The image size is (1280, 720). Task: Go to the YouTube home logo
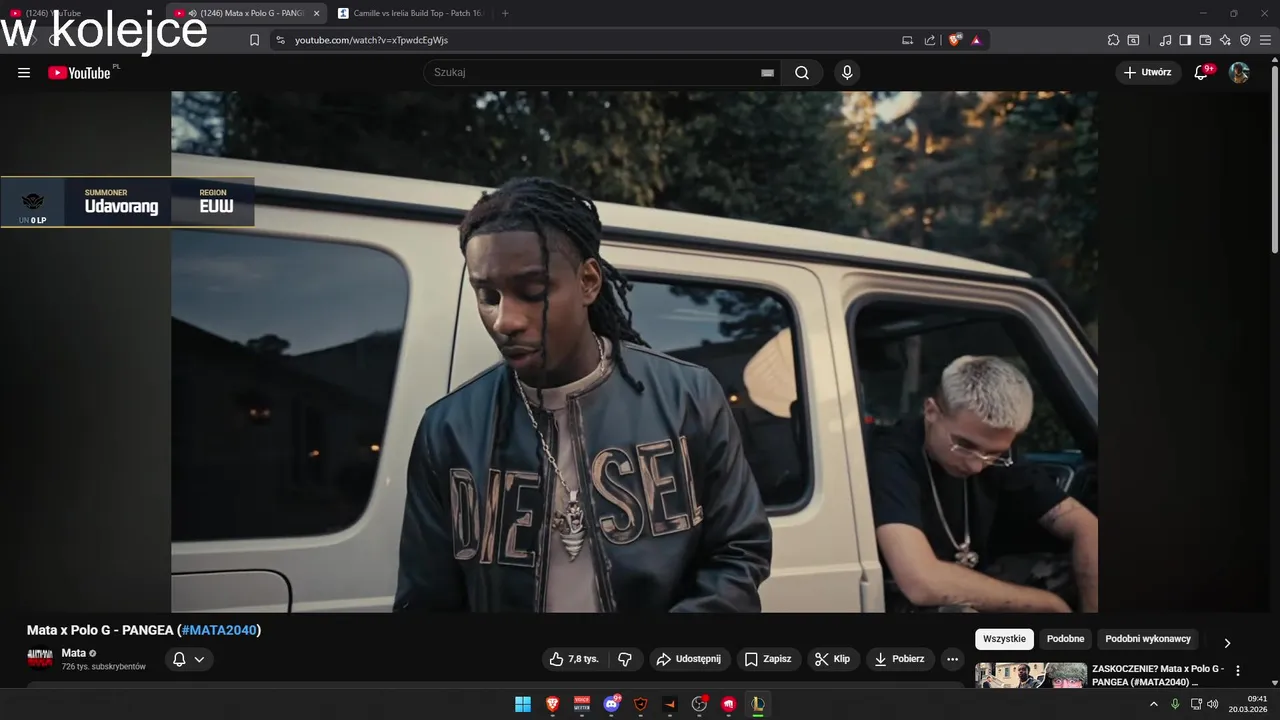click(x=79, y=73)
